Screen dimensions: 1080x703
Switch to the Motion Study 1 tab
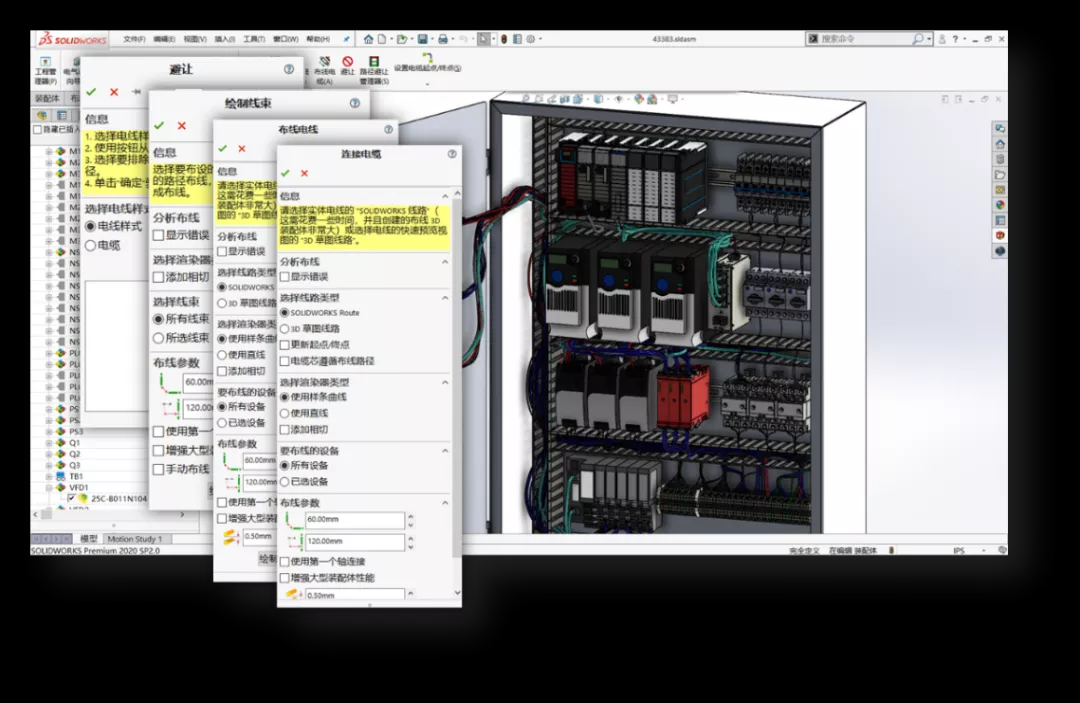134,539
